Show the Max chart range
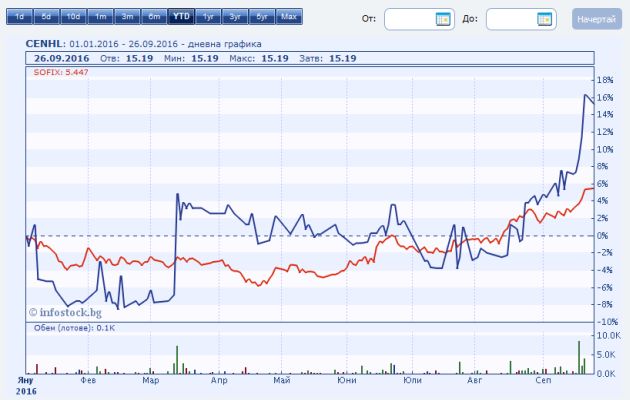630x400 pixels. [x=289, y=17]
